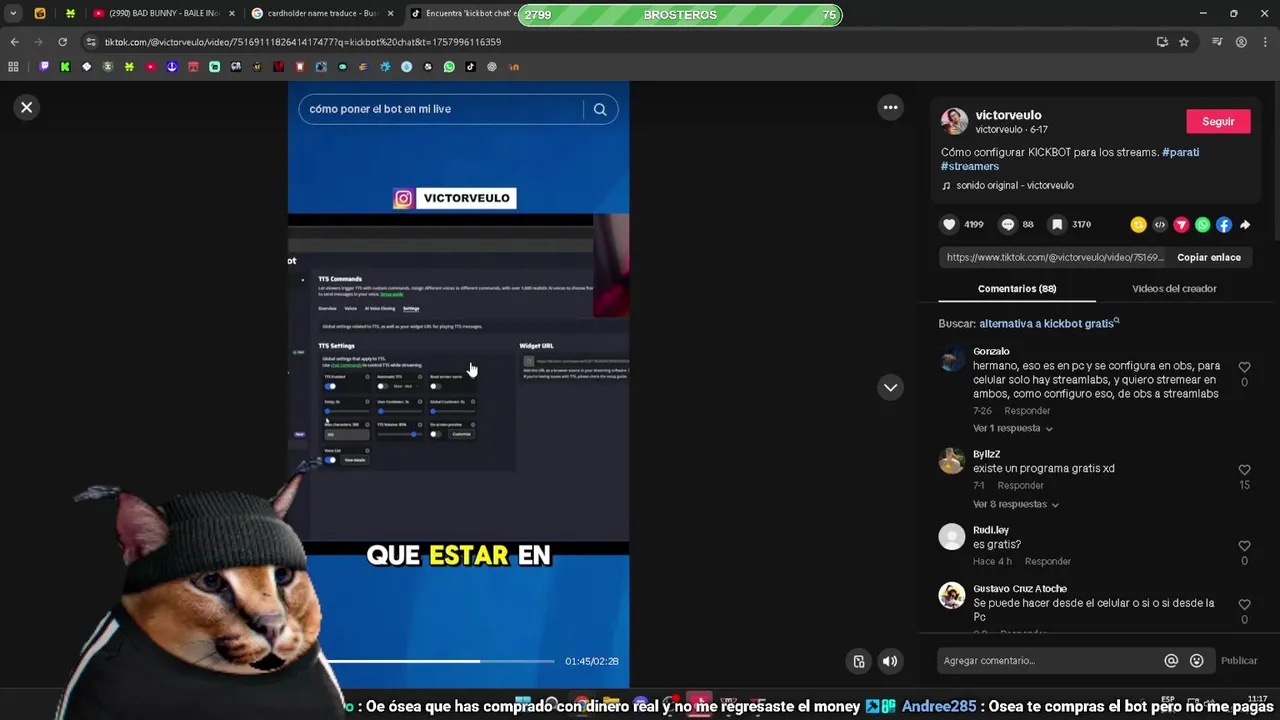
Task: Click the search magnifier in TikTok search box
Action: point(600,109)
